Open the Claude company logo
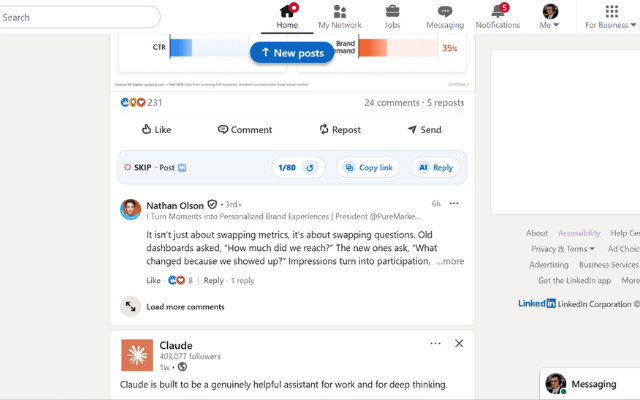This screenshot has width=640, height=400. pos(137,355)
